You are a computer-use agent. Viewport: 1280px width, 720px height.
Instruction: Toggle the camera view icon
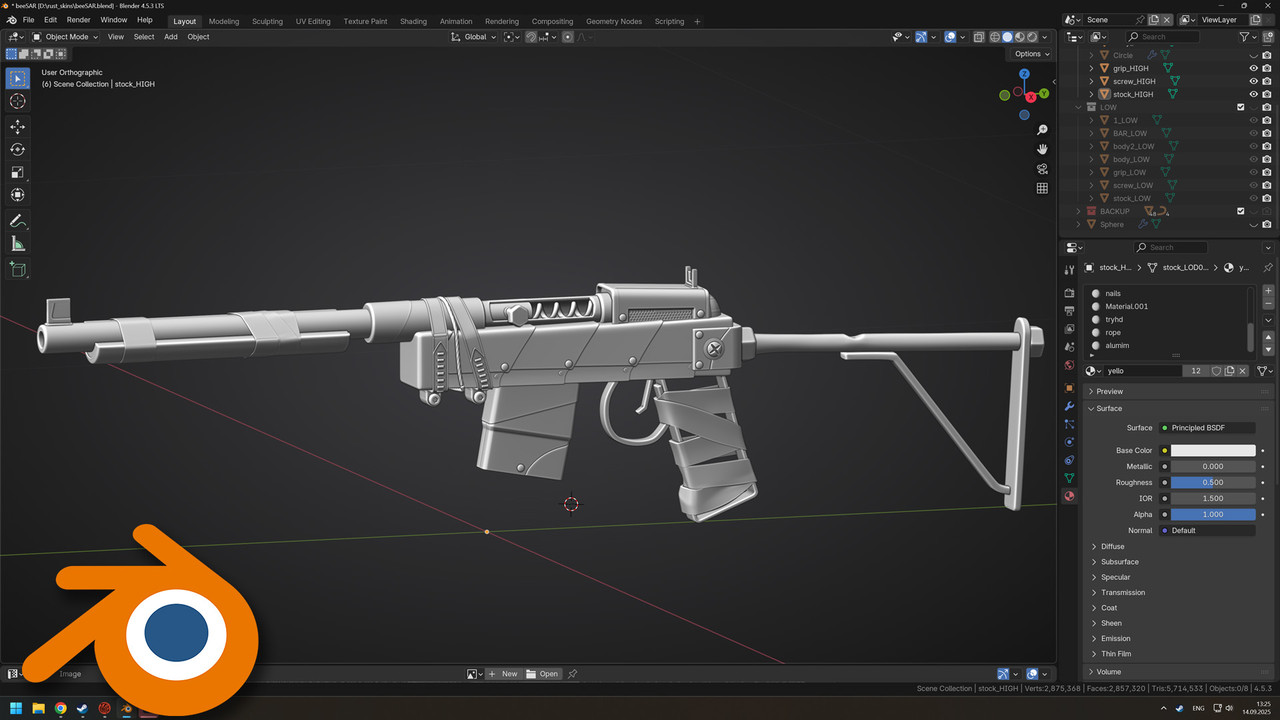click(1042, 169)
